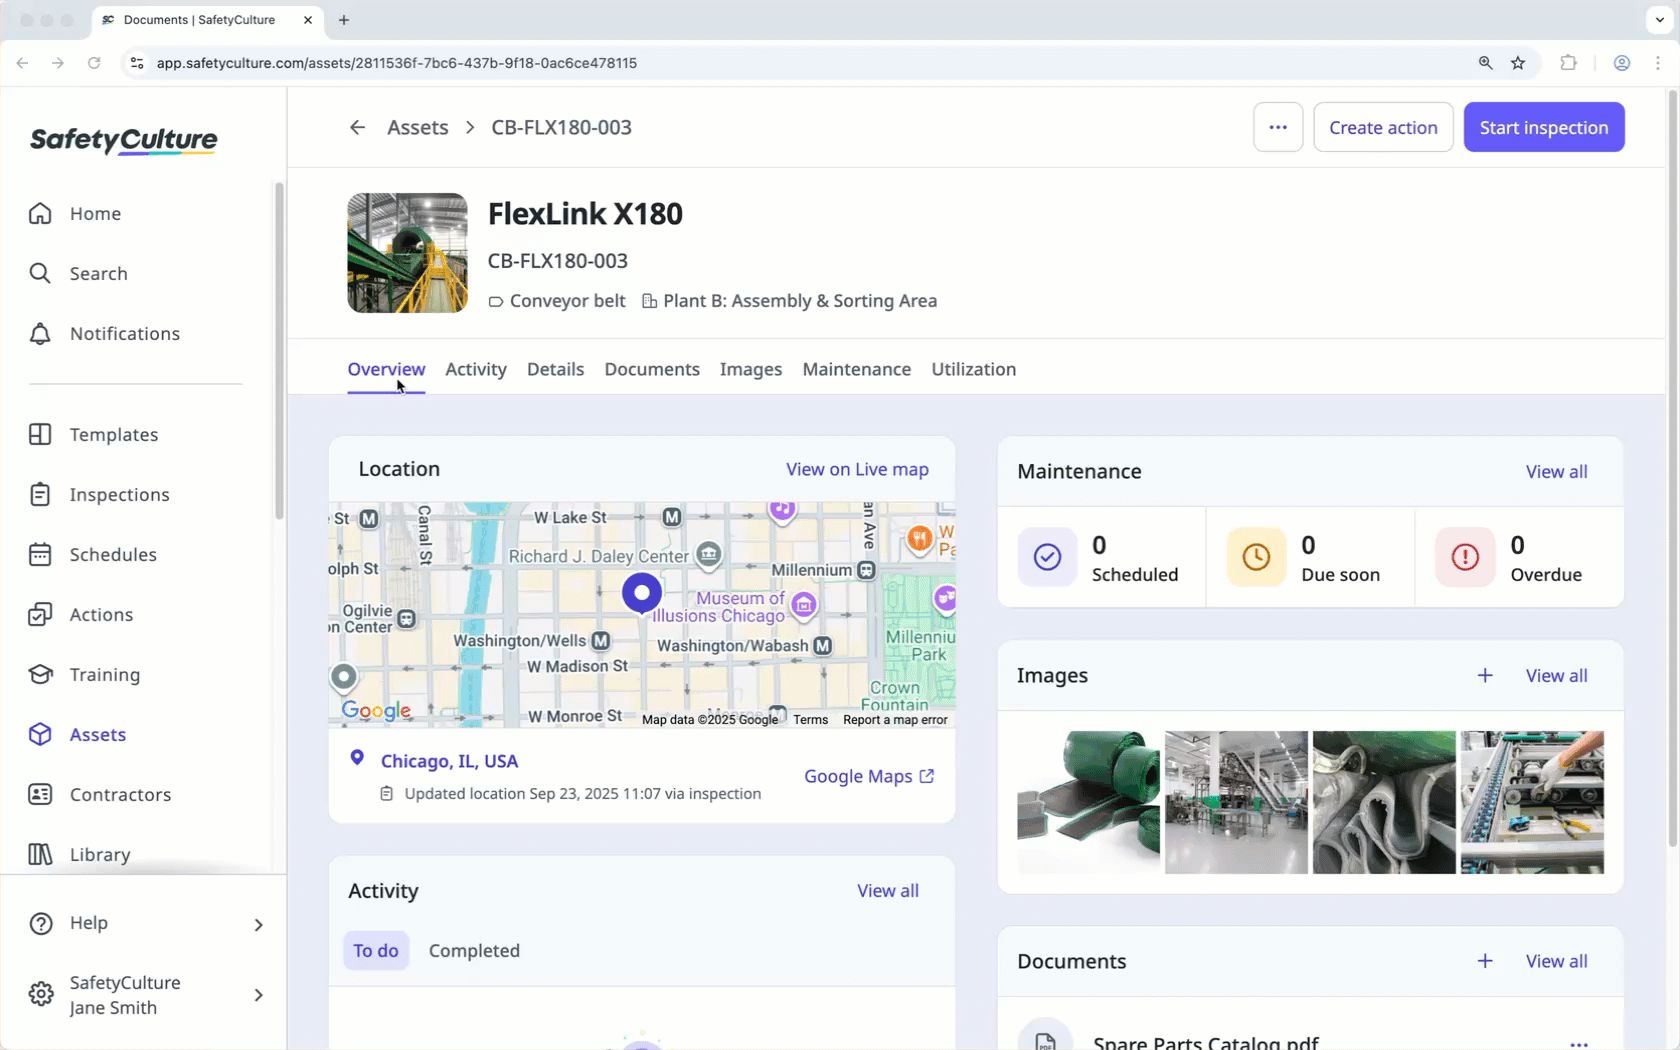Open the gloved hand conveyor image thumbnail
The height and width of the screenshot is (1050, 1680).
pos(1532,802)
